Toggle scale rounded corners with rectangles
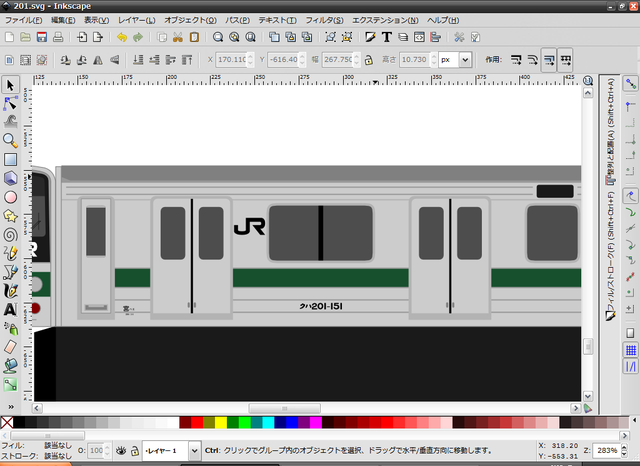 click(532, 60)
